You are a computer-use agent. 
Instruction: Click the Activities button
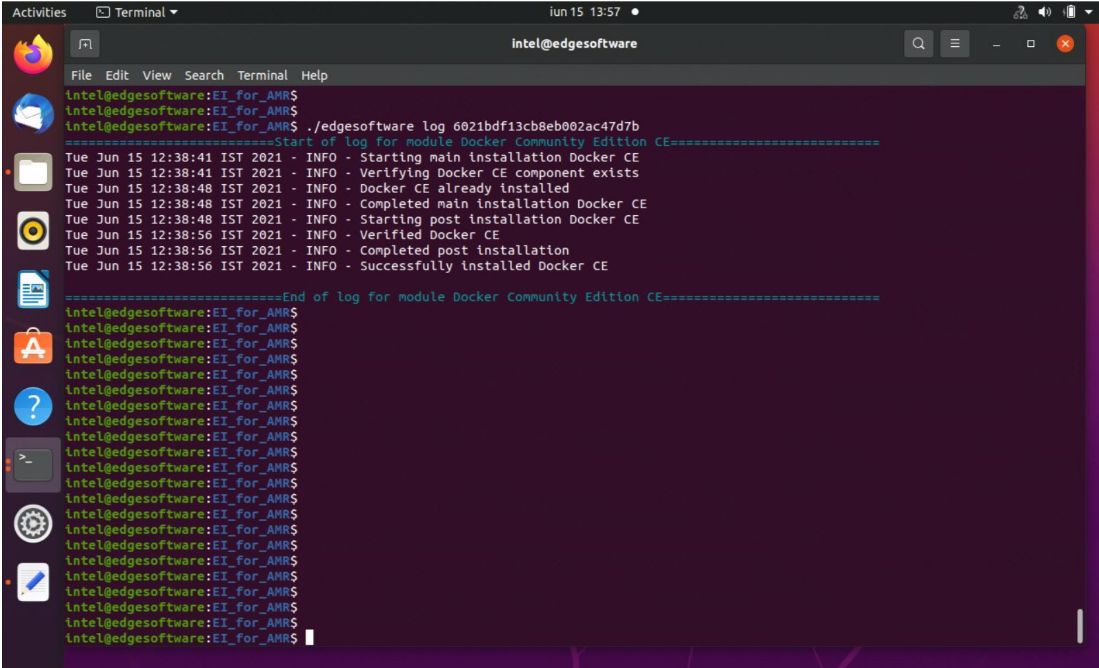point(39,12)
